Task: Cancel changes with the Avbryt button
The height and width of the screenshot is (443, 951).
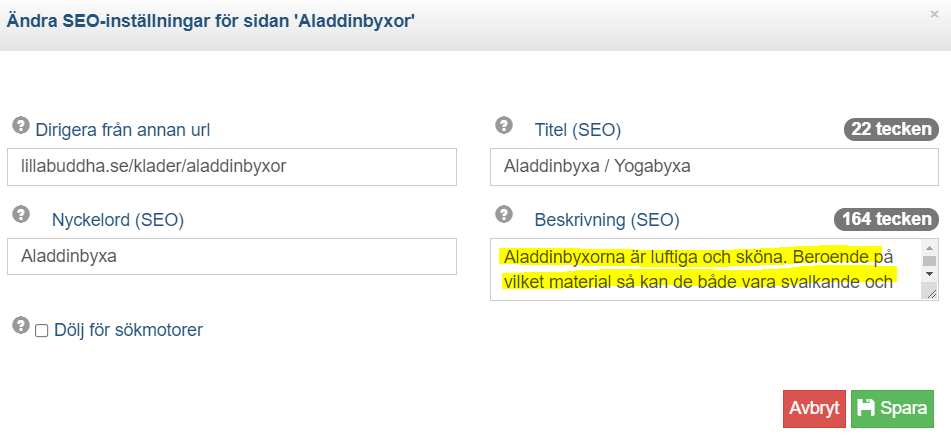Action: [814, 408]
